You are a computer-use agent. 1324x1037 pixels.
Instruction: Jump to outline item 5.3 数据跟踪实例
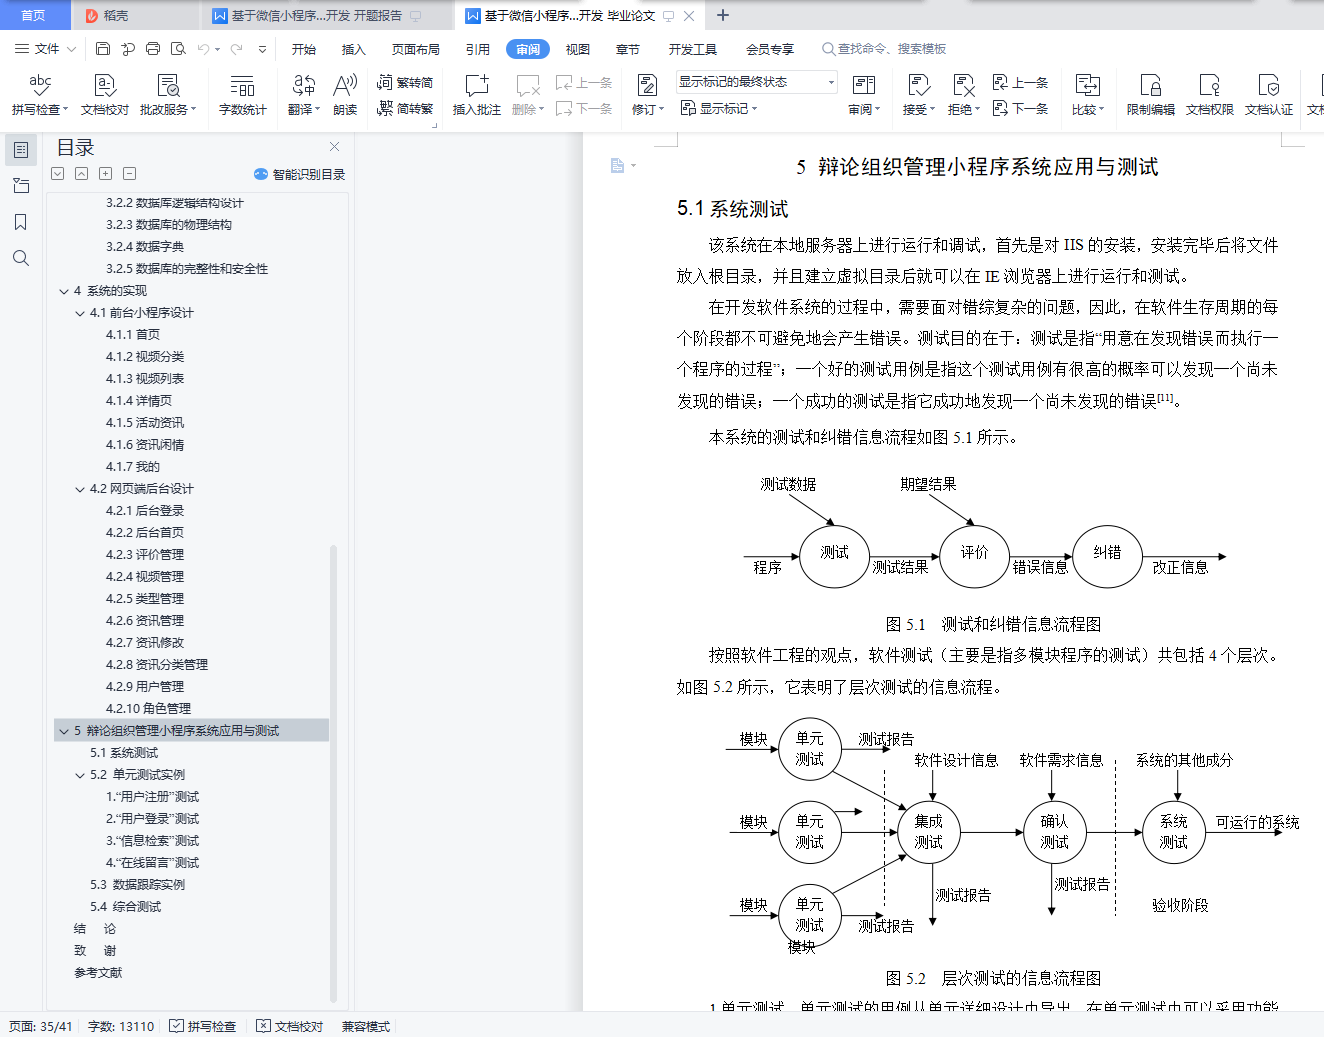[x=137, y=885]
